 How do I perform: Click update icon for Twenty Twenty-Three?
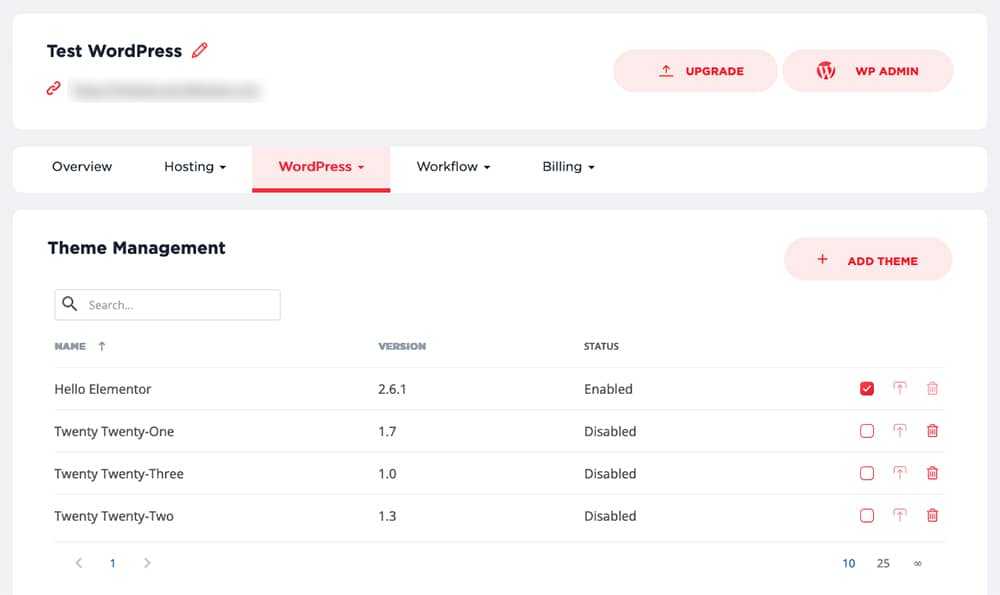(x=900, y=473)
